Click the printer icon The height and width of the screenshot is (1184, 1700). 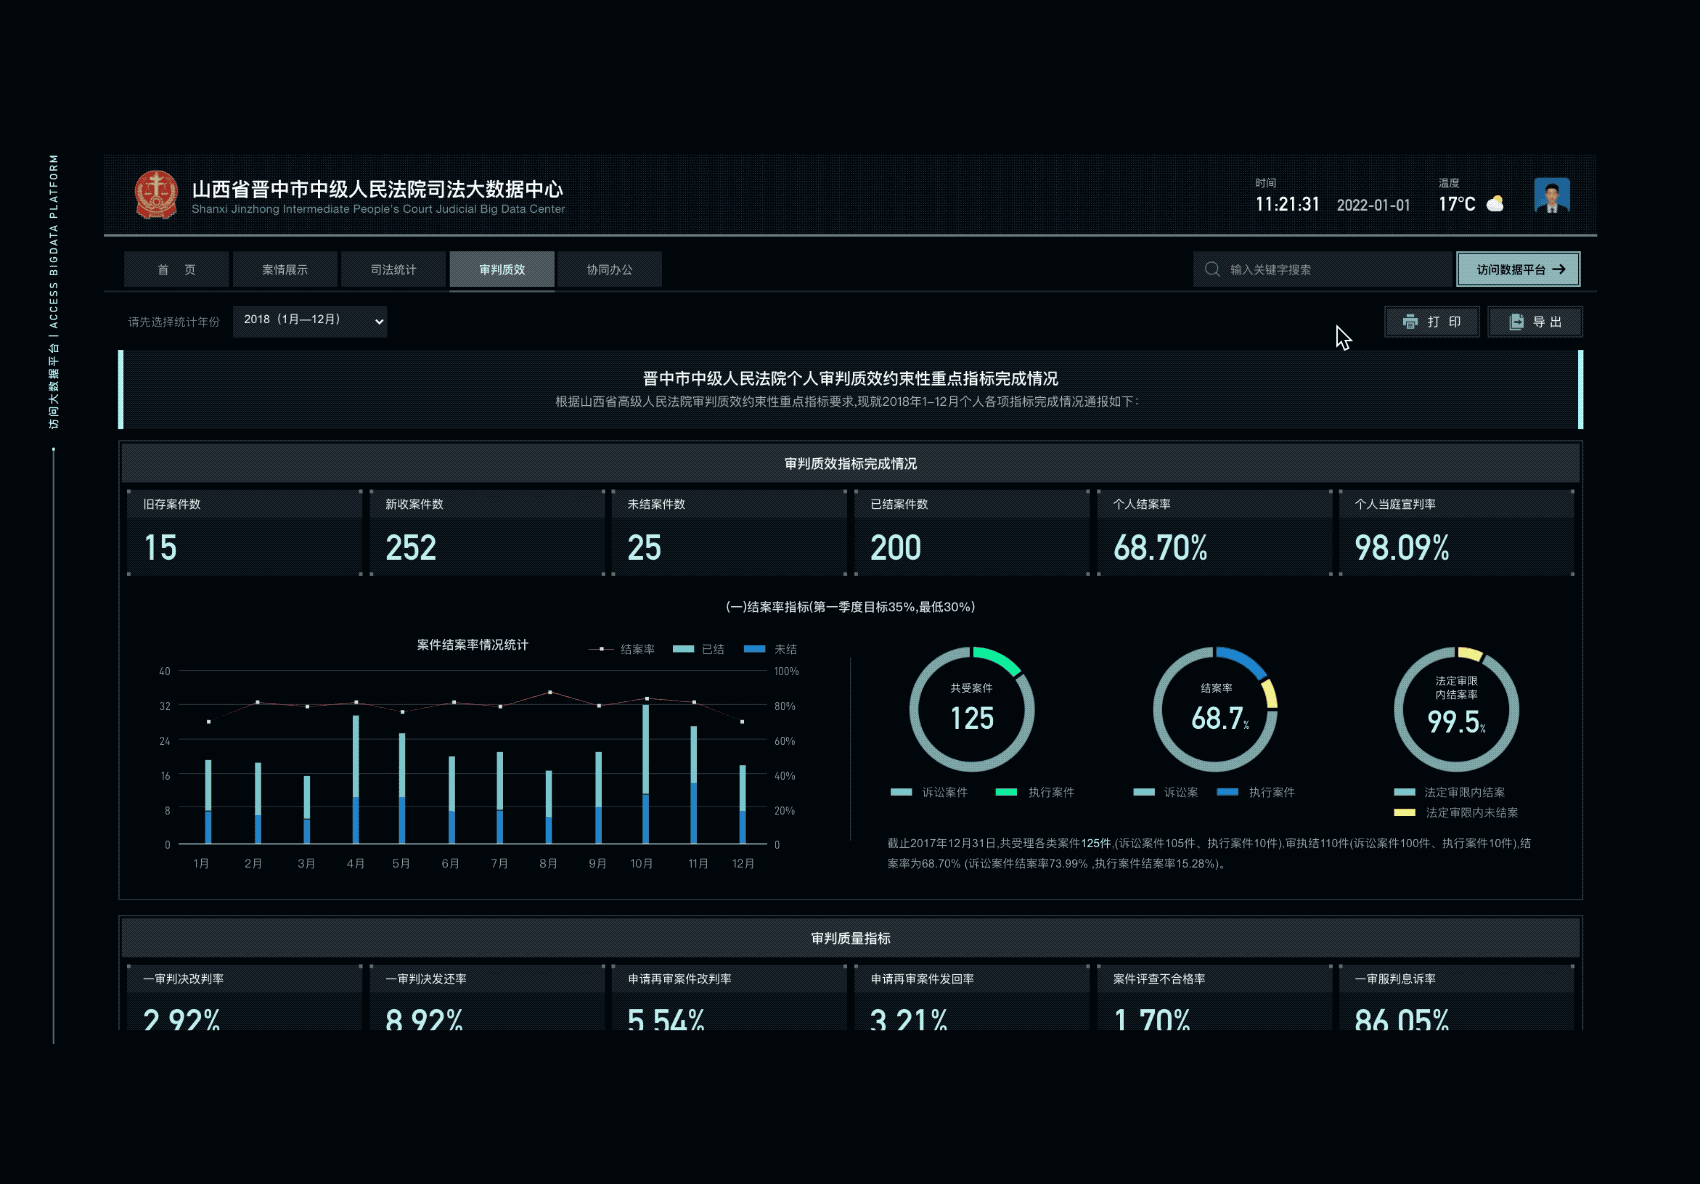pos(1410,322)
